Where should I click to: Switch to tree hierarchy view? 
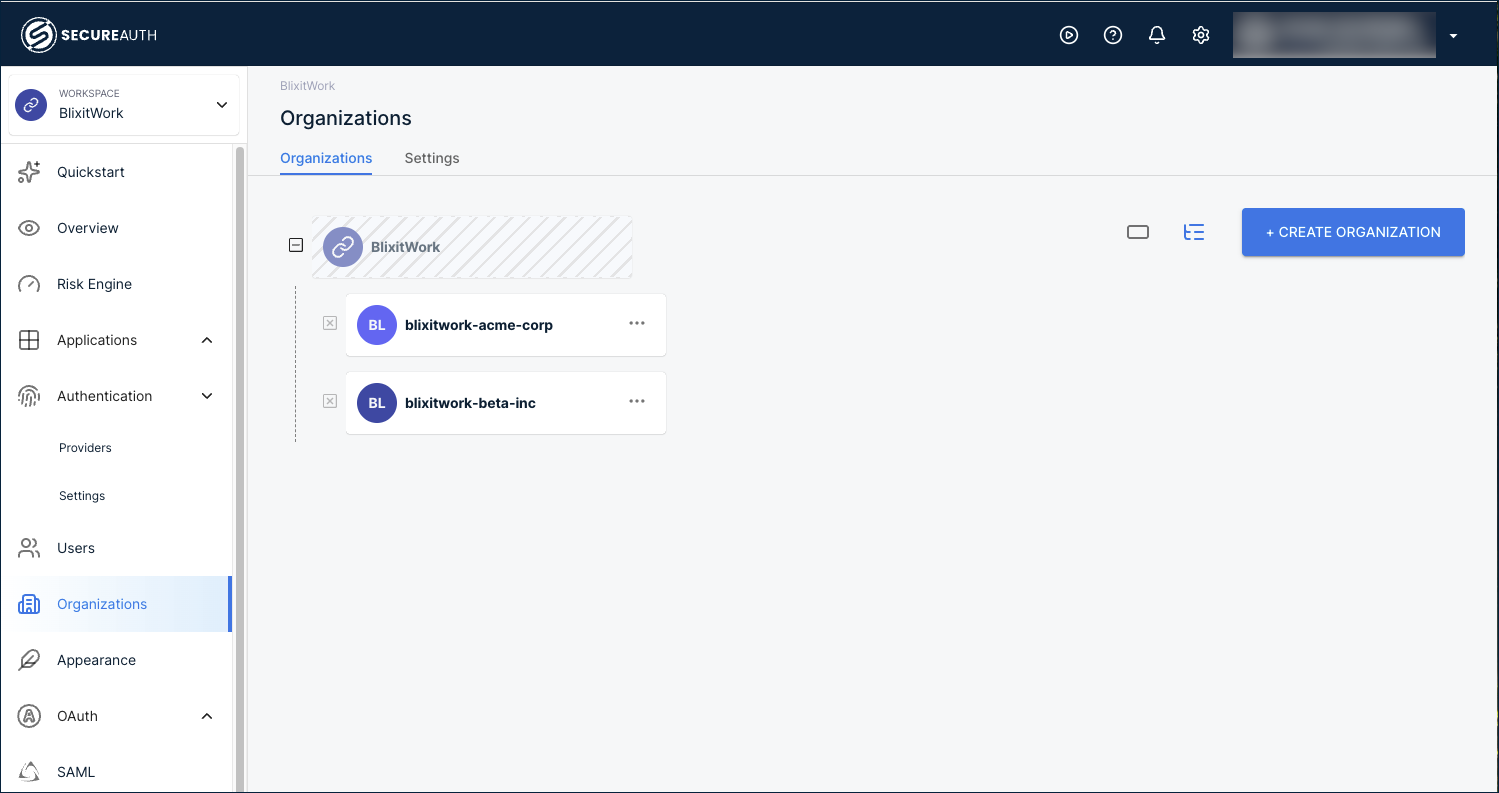click(1194, 232)
